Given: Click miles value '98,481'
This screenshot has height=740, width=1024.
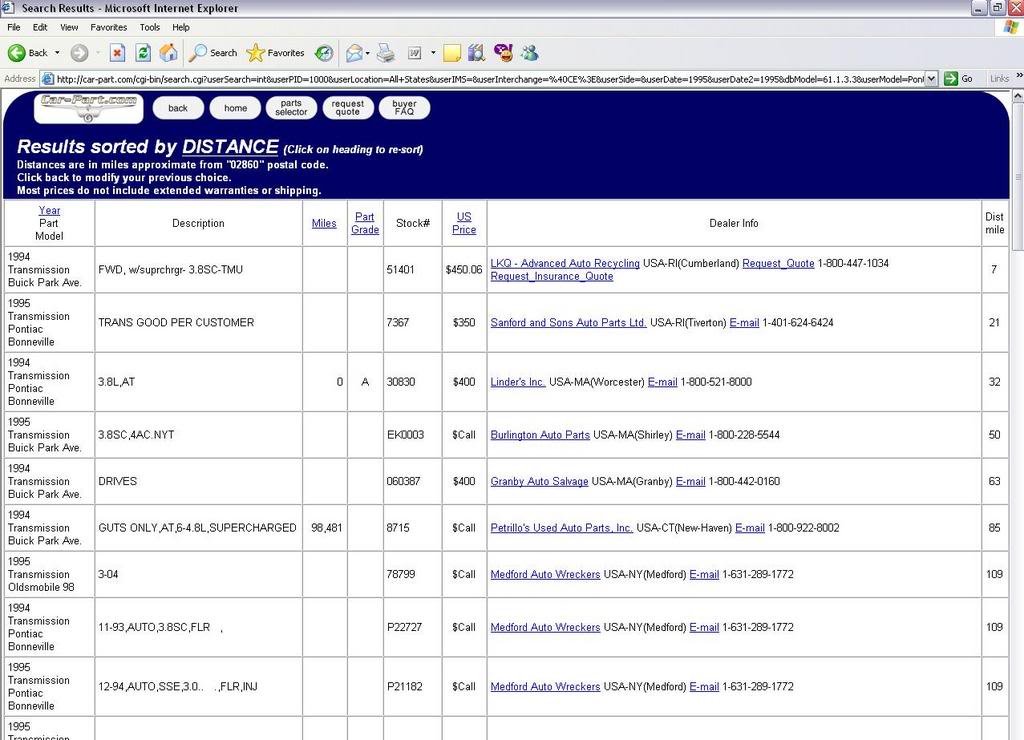Looking at the screenshot, I should pyautogui.click(x=327, y=528).
